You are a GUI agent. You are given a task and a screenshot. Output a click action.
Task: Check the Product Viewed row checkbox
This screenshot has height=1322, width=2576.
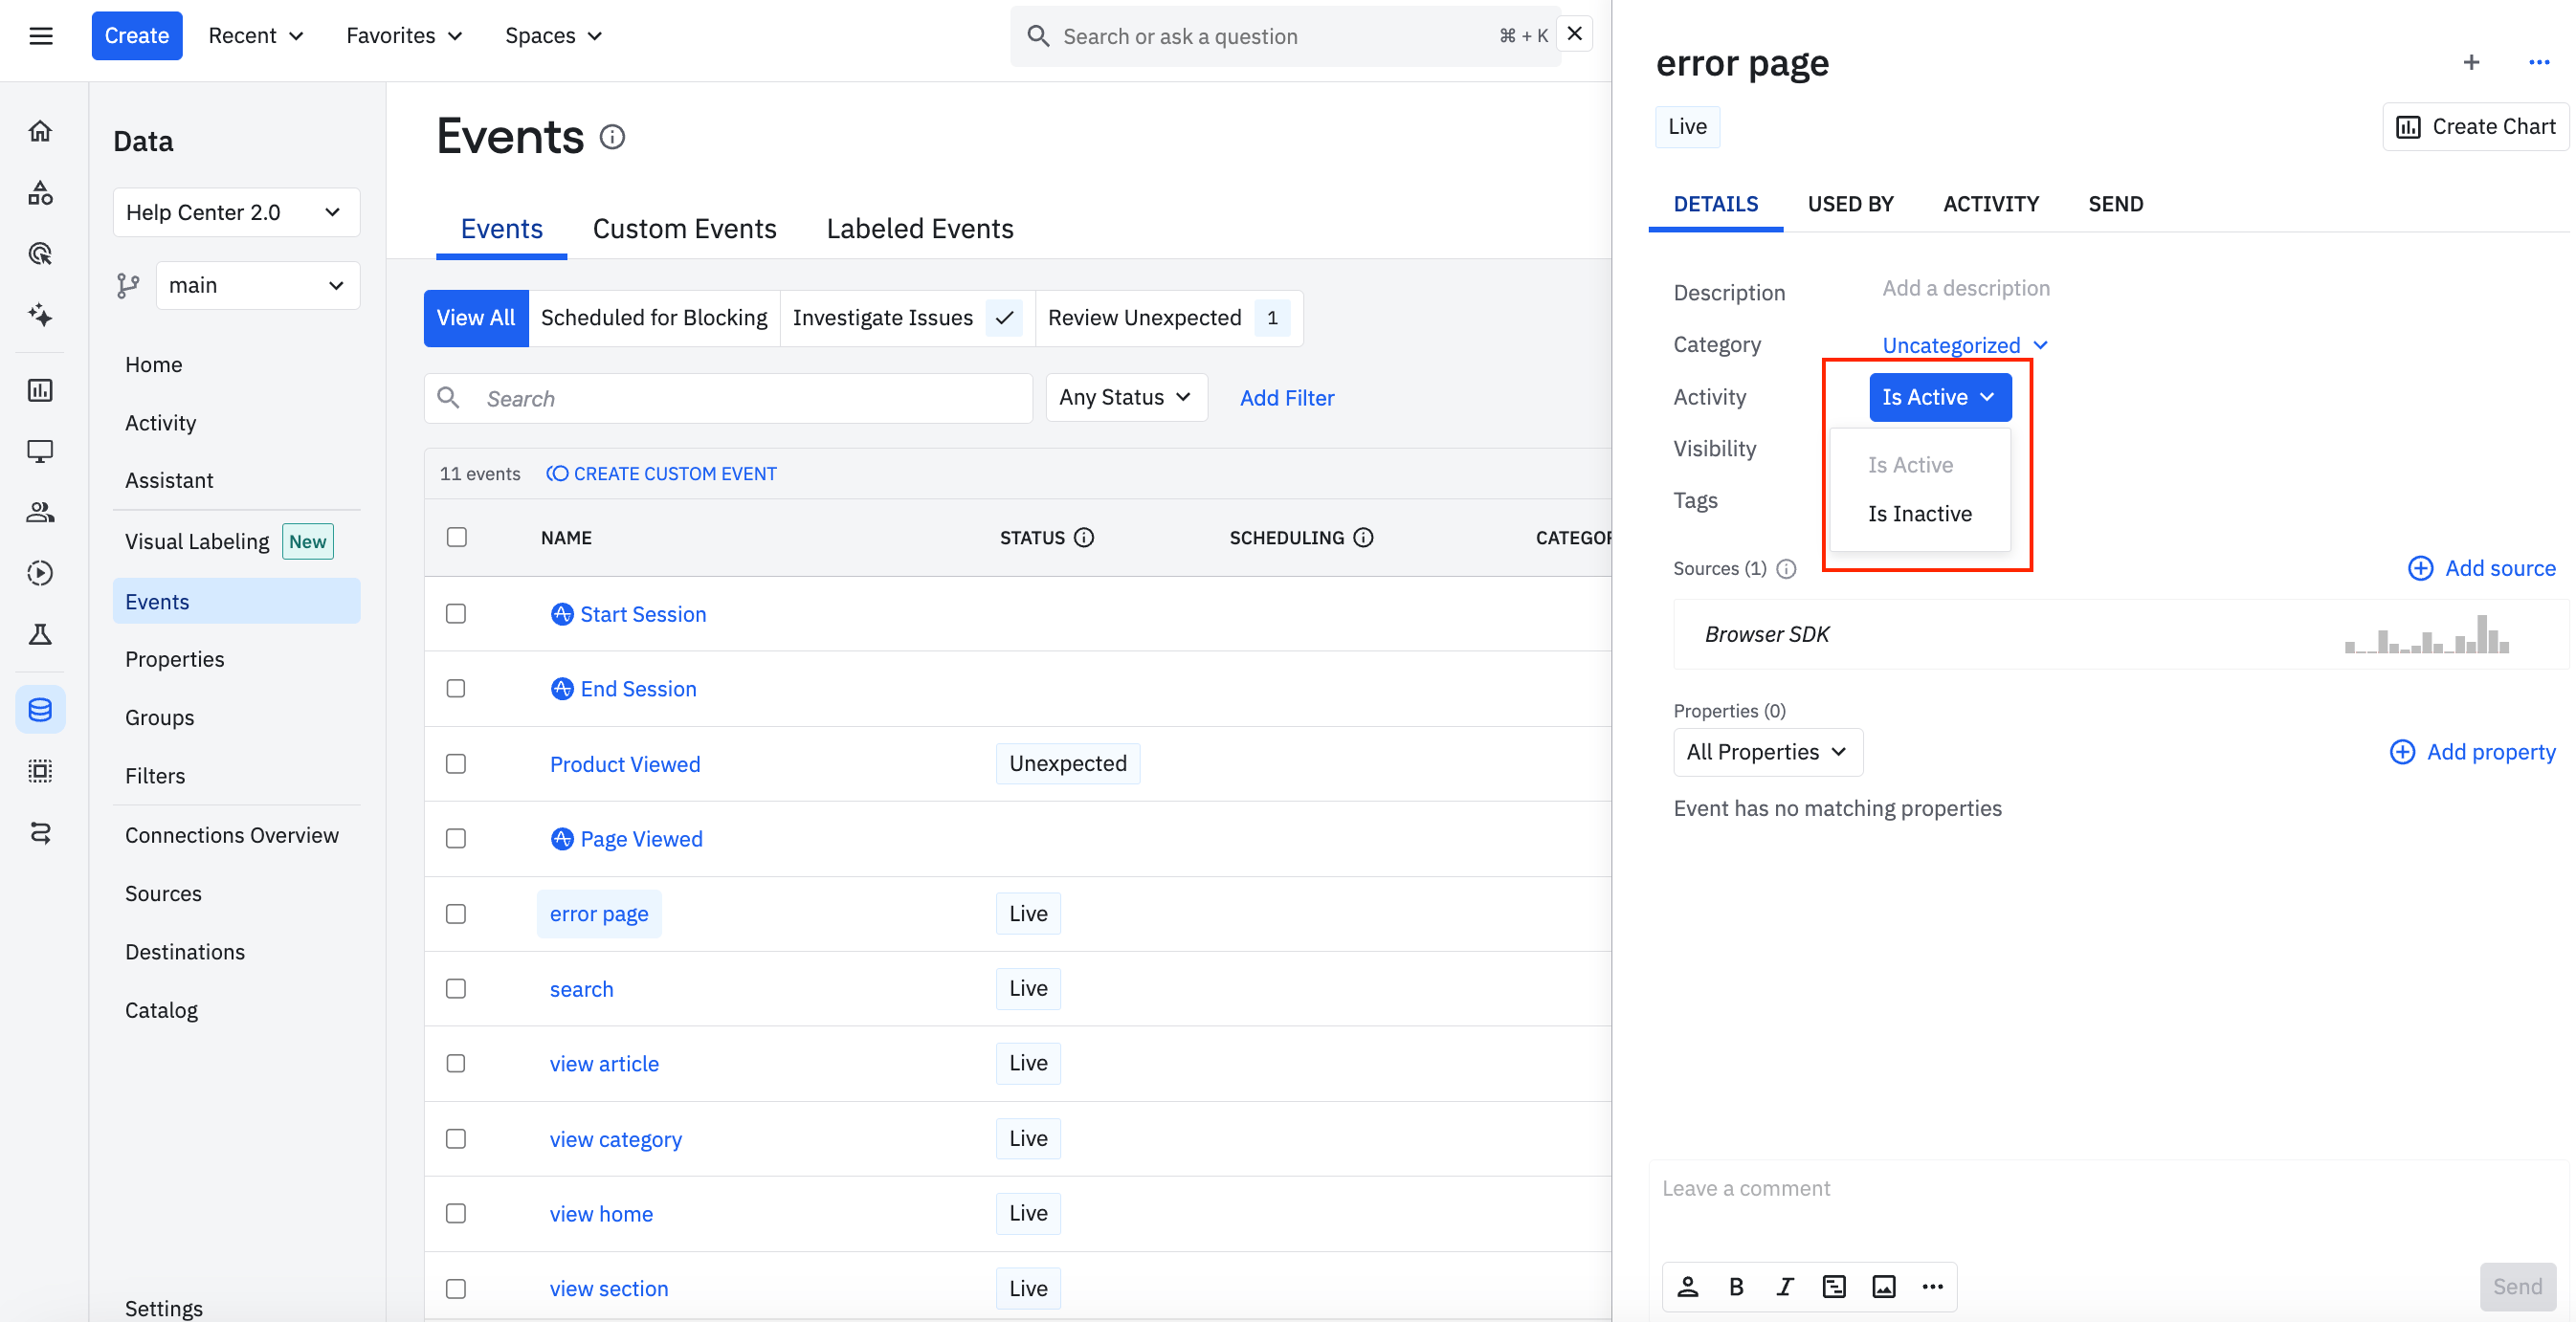point(456,764)
